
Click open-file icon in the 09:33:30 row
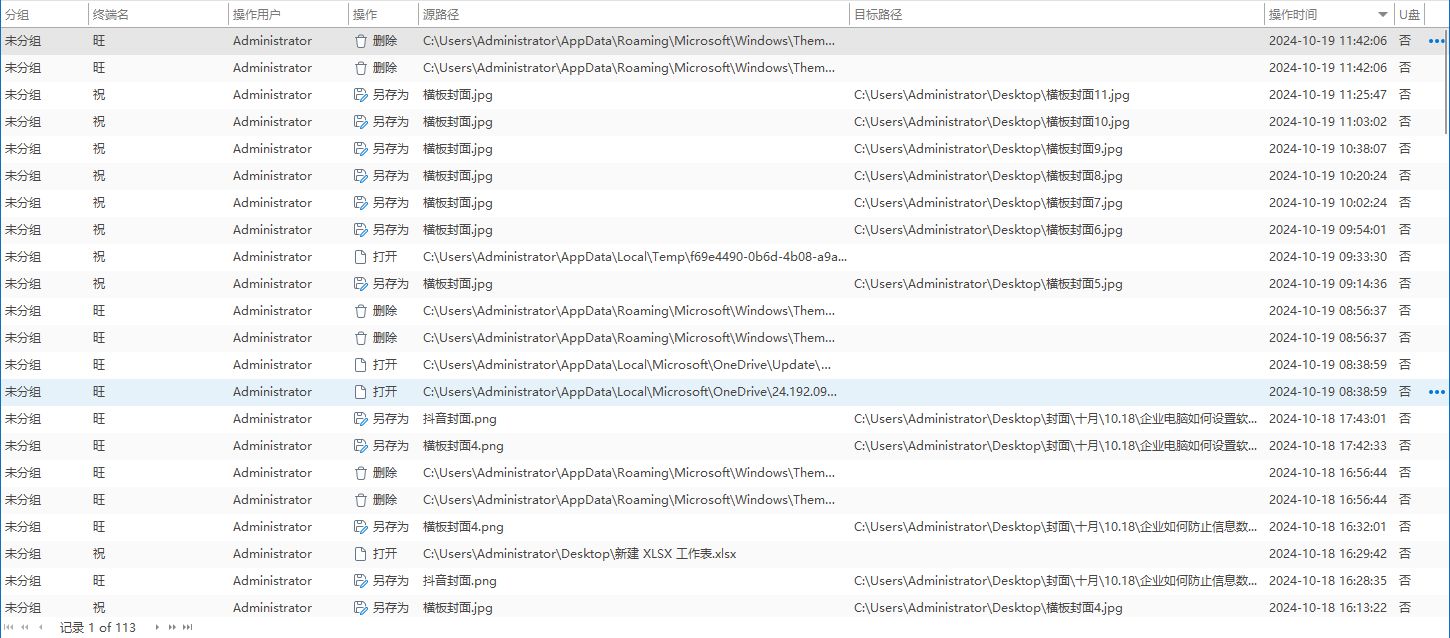pyautogui.click(x=361, y=257)
